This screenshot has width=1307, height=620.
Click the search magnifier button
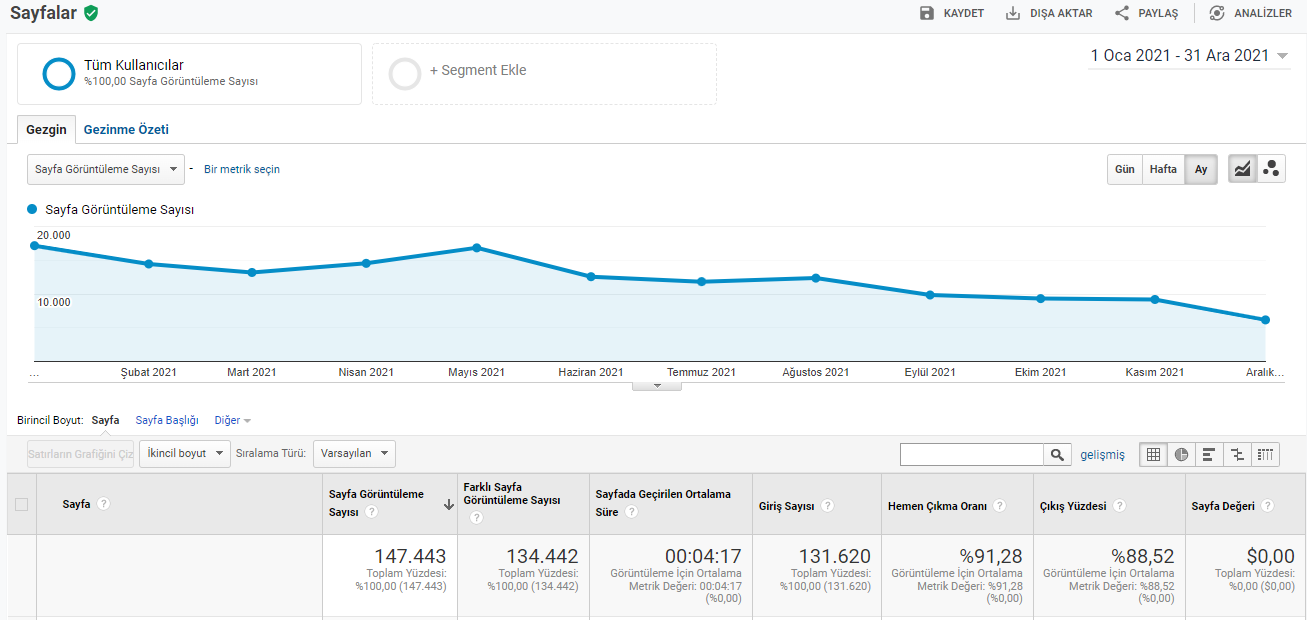[x=1057, y=455]
